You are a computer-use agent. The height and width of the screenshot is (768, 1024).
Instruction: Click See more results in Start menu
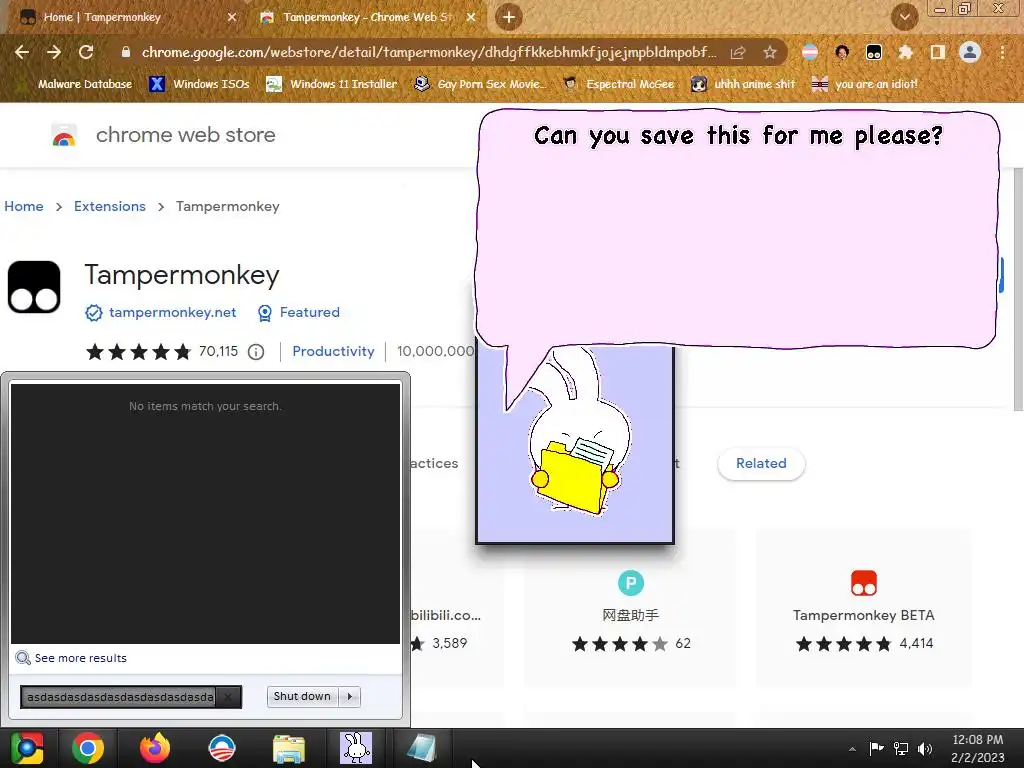pyautogui.click(x=72, y=658)
